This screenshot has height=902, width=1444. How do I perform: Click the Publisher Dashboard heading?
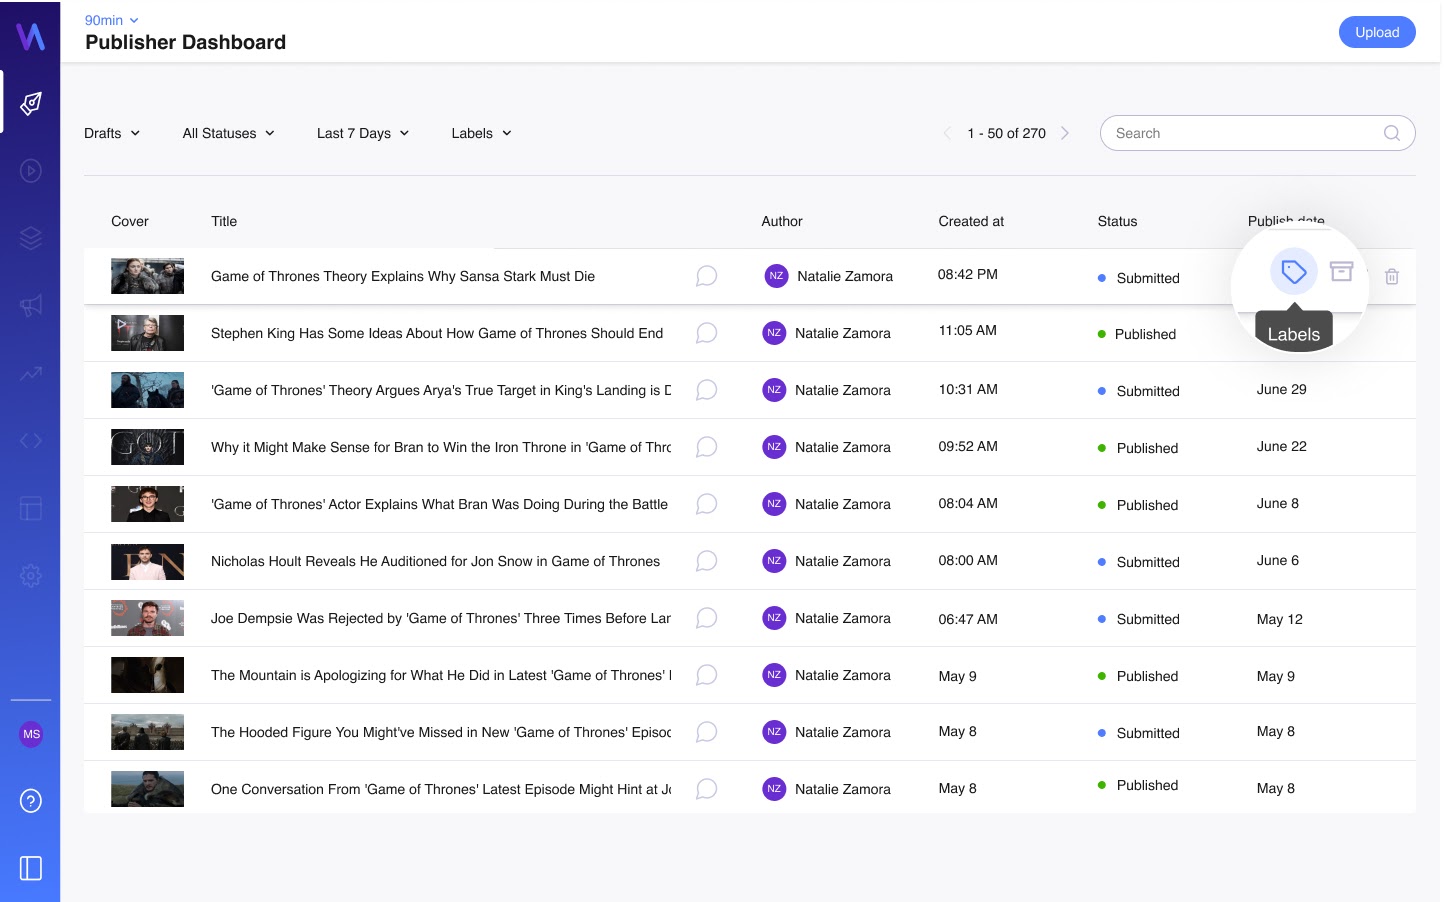pos(185,42)
